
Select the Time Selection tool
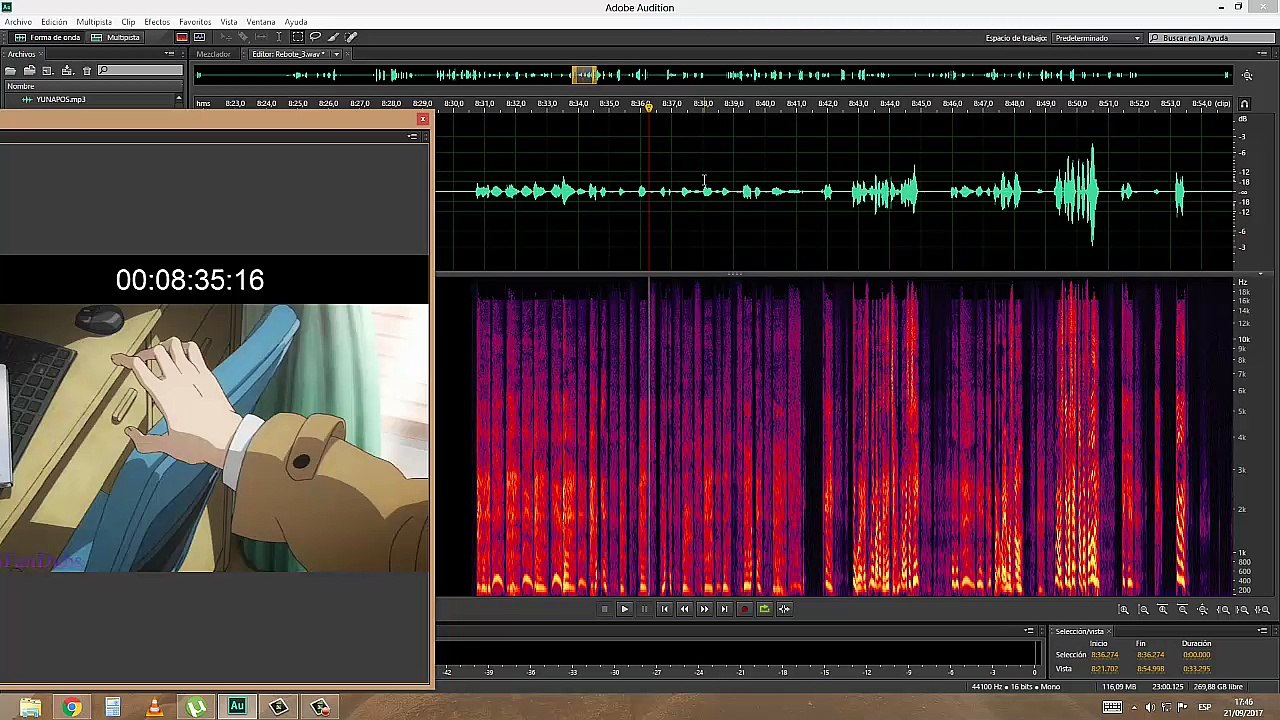279,37
